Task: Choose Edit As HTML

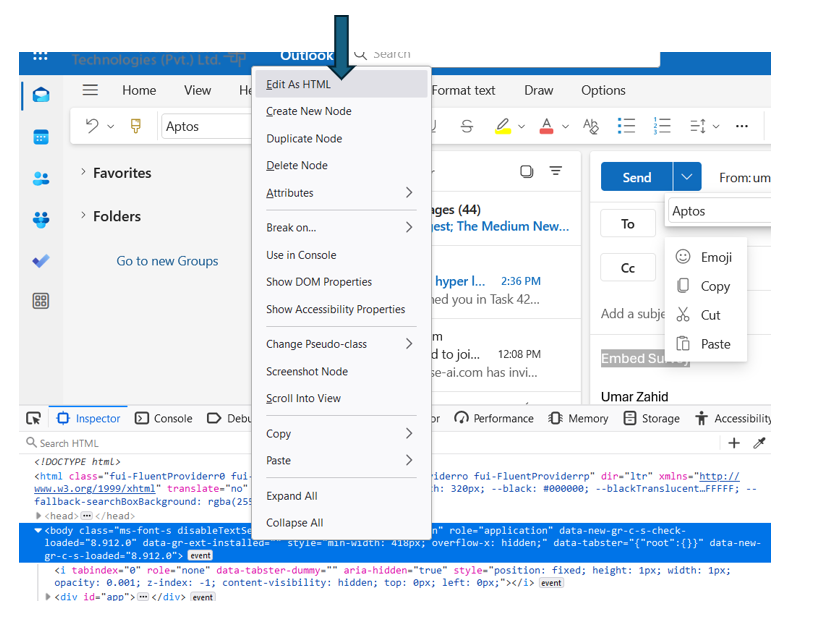Action: tap(341, 84)
